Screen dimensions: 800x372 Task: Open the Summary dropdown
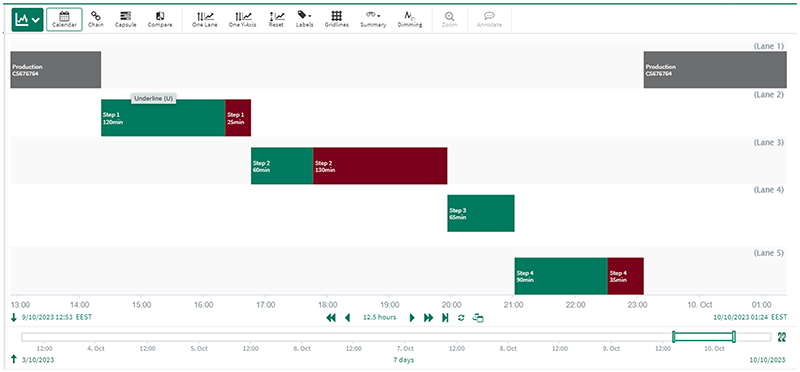(x=373, y=19)
